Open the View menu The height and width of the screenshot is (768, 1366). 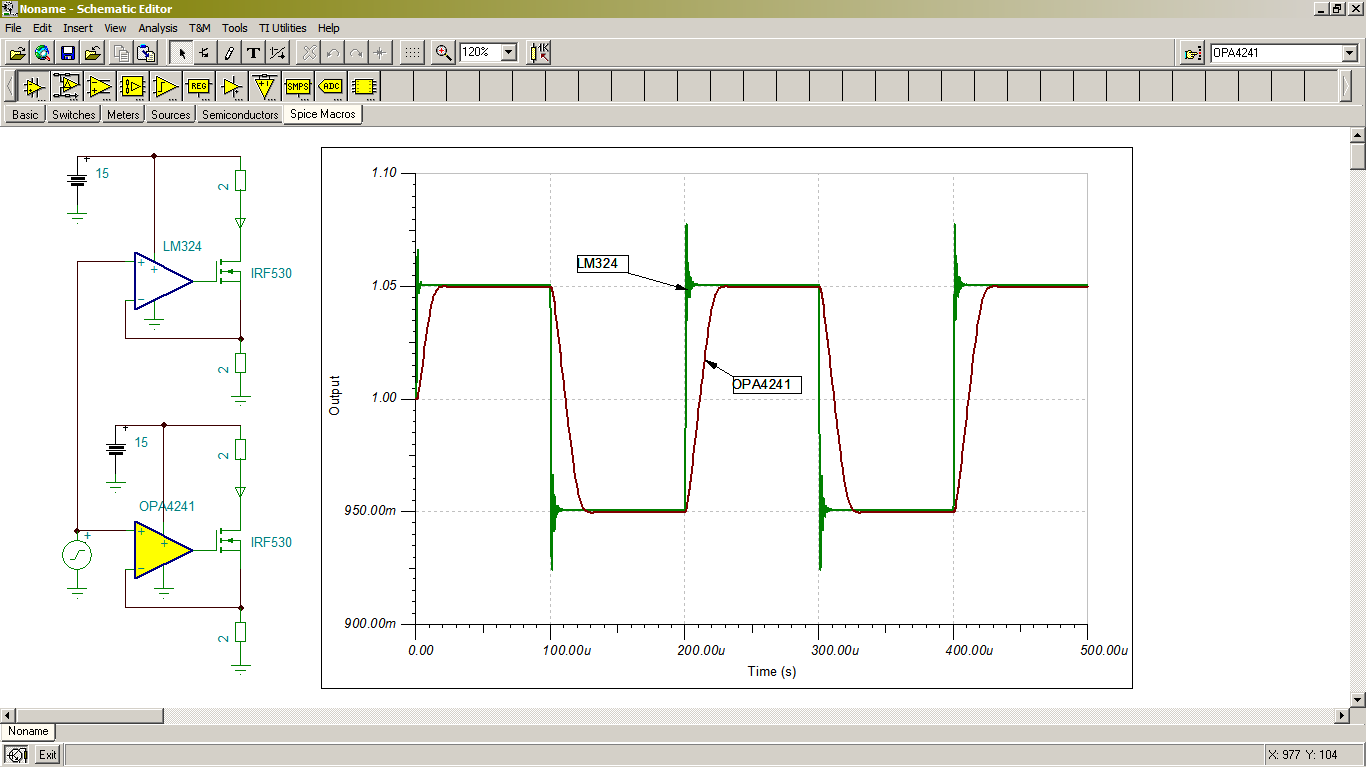pos(115,28)
